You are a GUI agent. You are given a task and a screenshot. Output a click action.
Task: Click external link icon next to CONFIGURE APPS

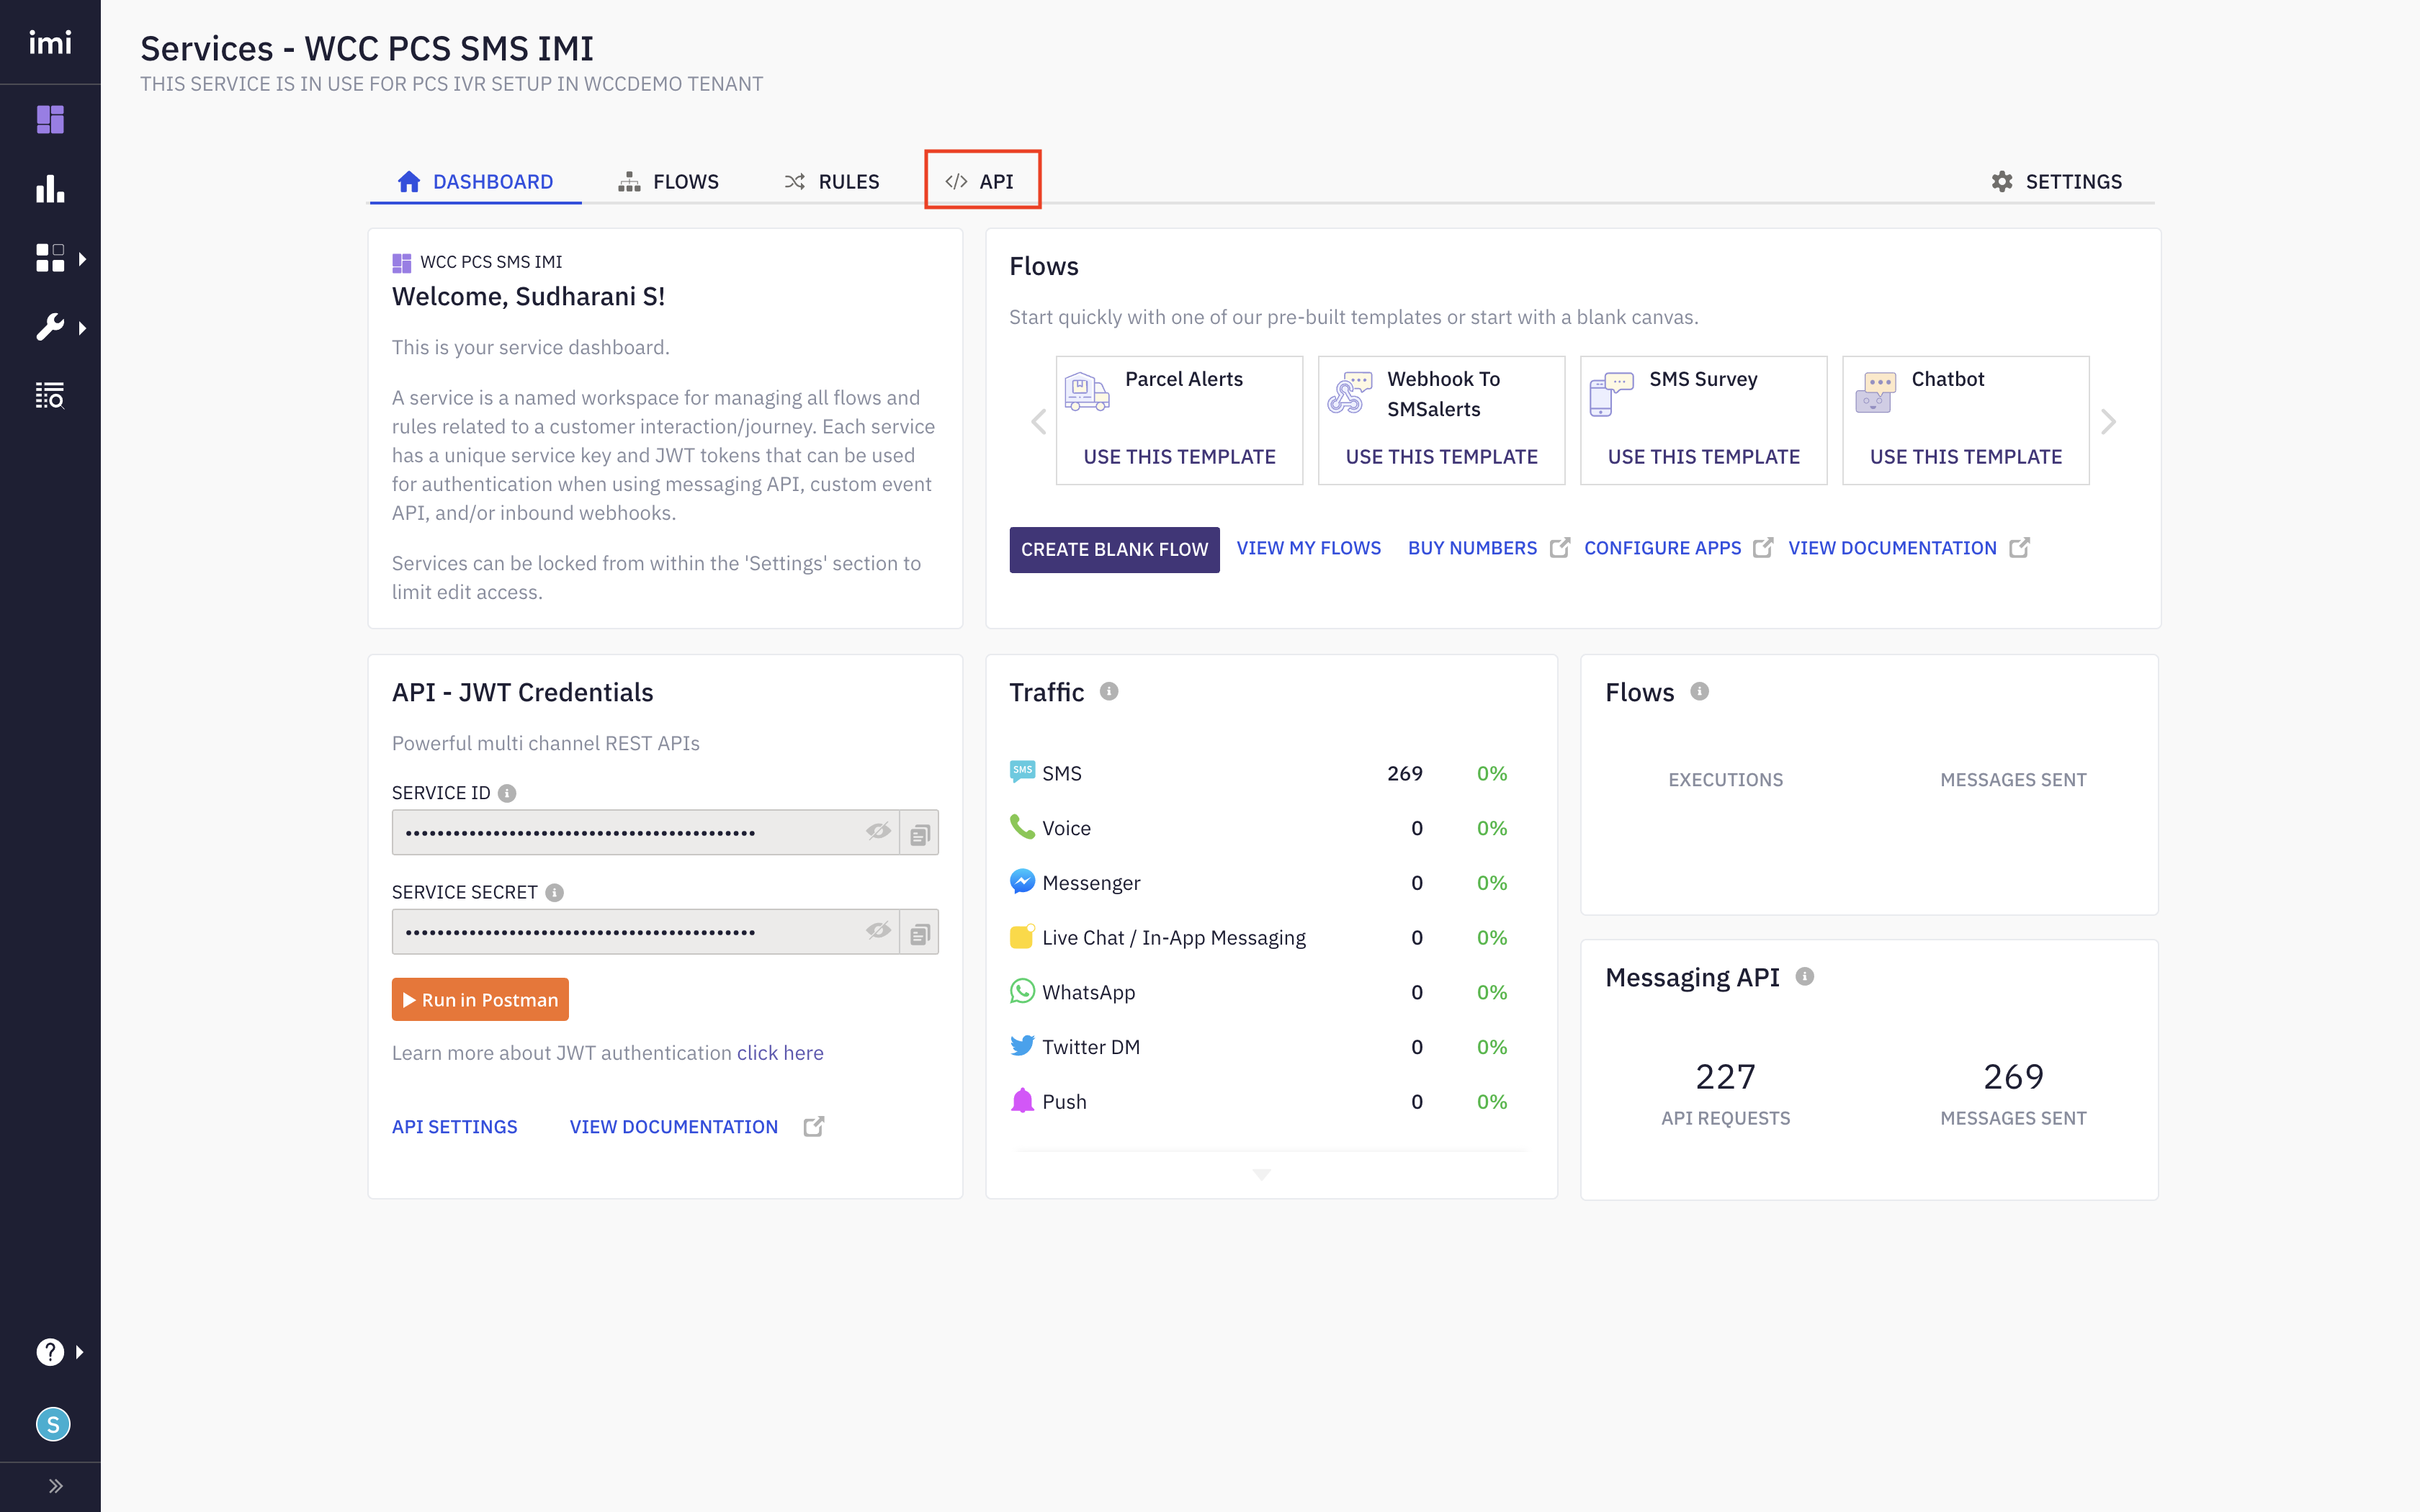[1763, 547]
